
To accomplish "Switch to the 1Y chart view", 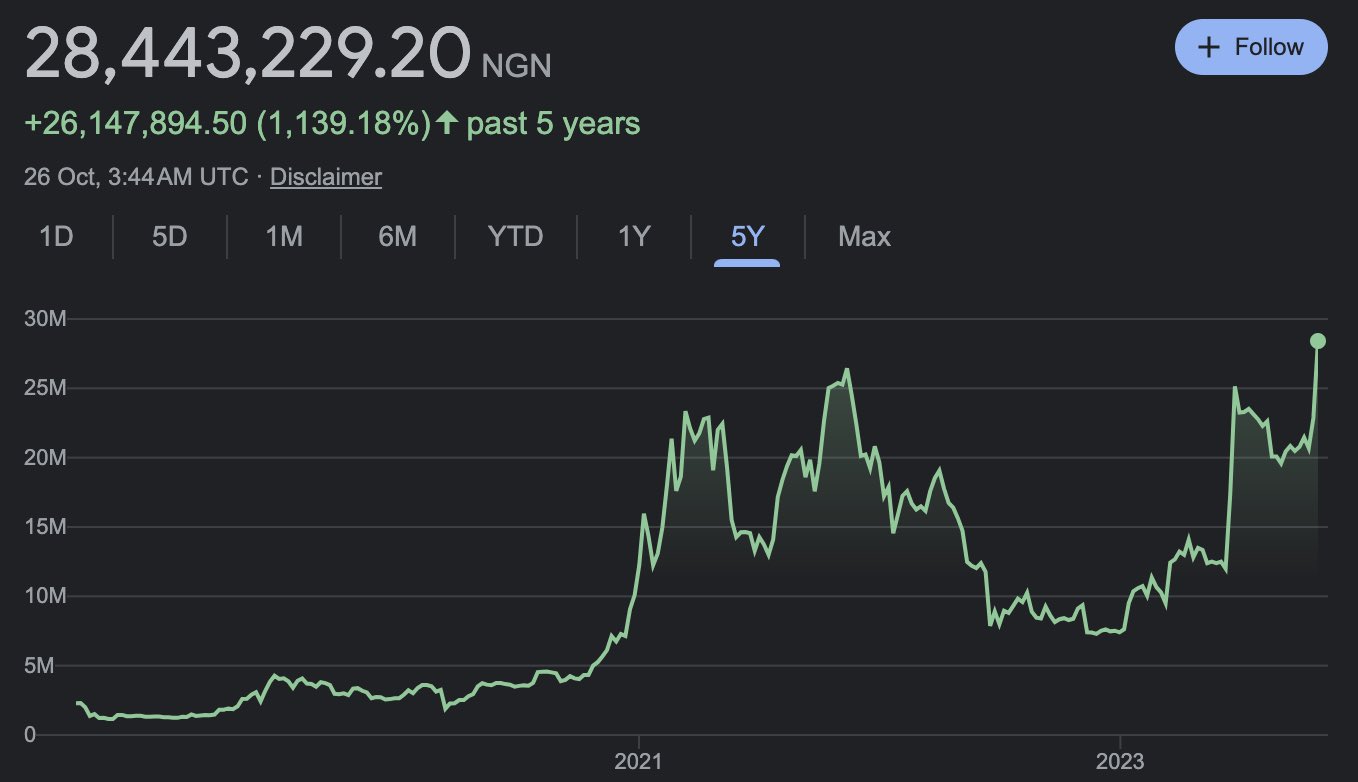I will click(x=634, y=237).
